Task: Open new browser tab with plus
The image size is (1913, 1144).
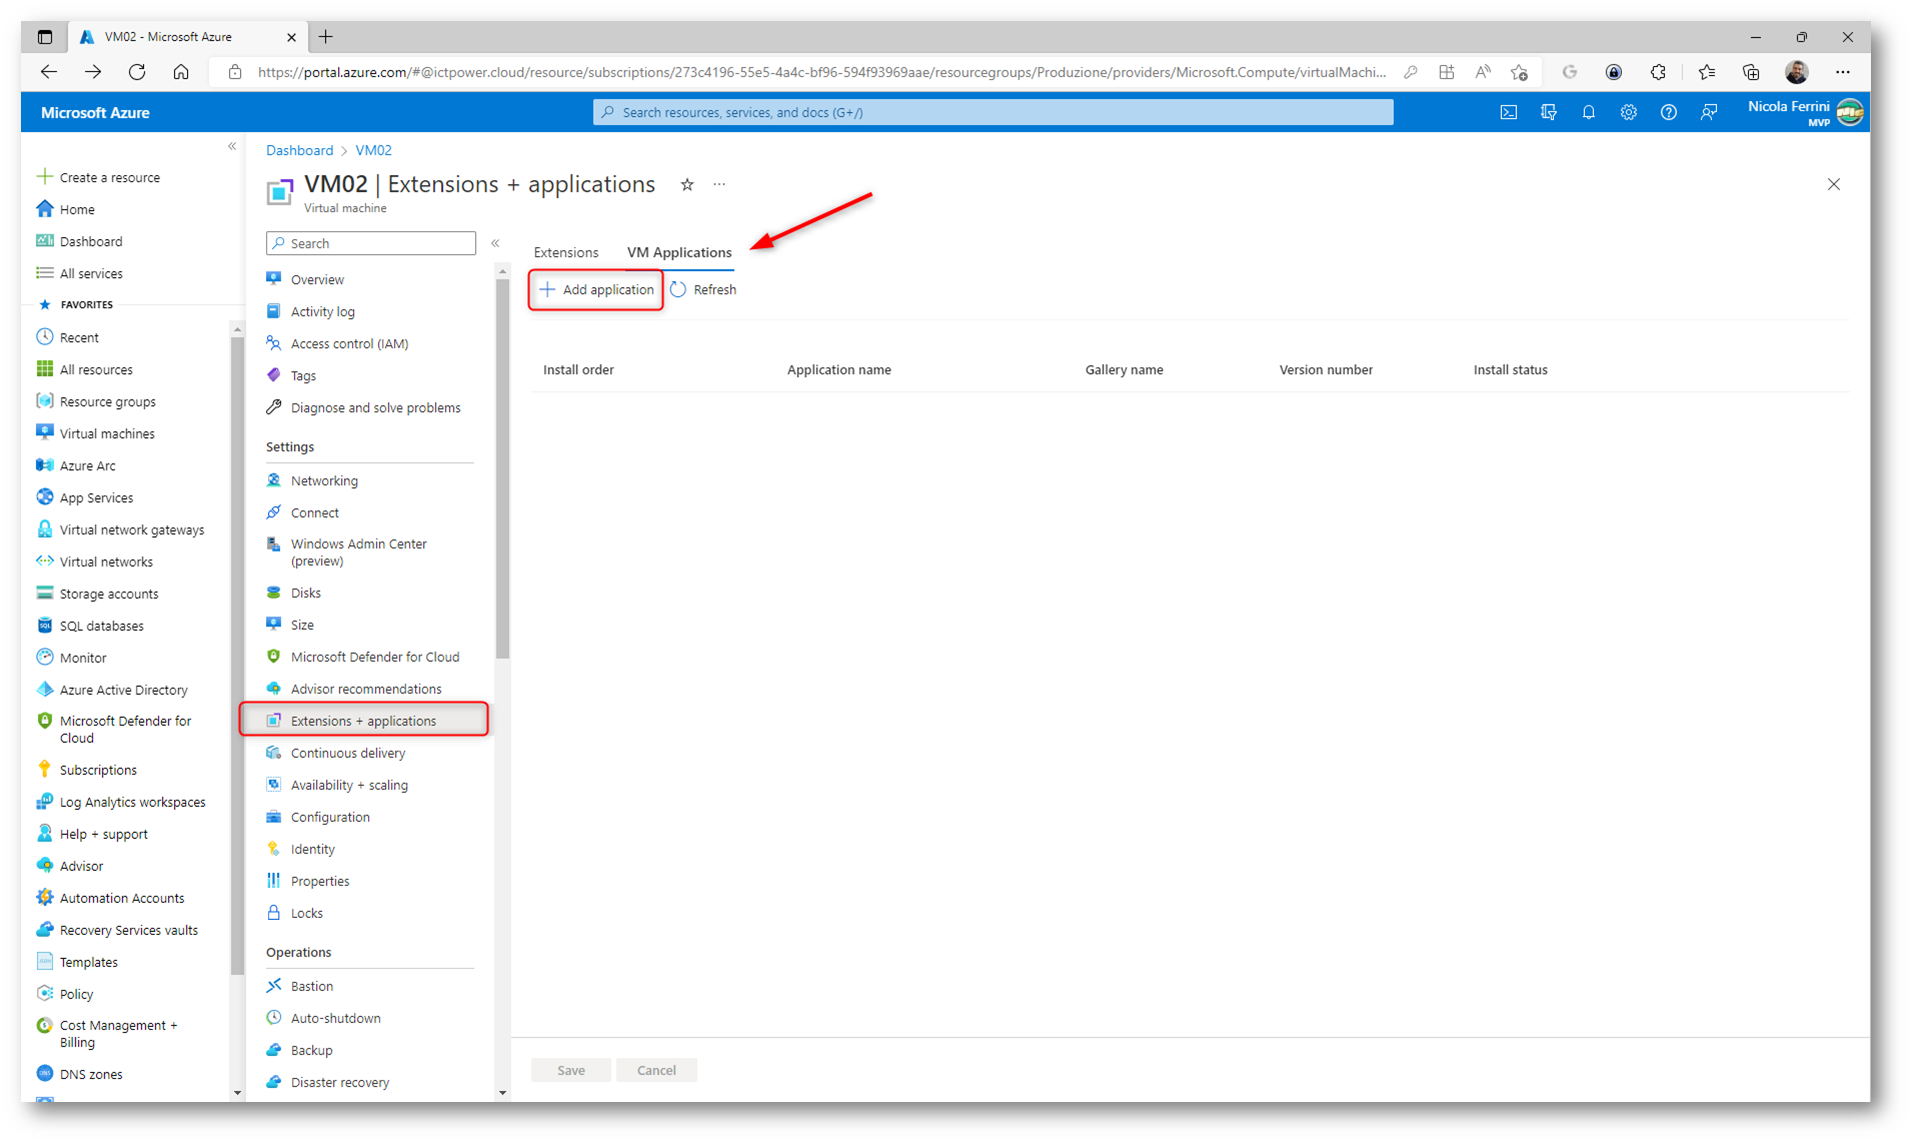Action: tap(326, 37)
